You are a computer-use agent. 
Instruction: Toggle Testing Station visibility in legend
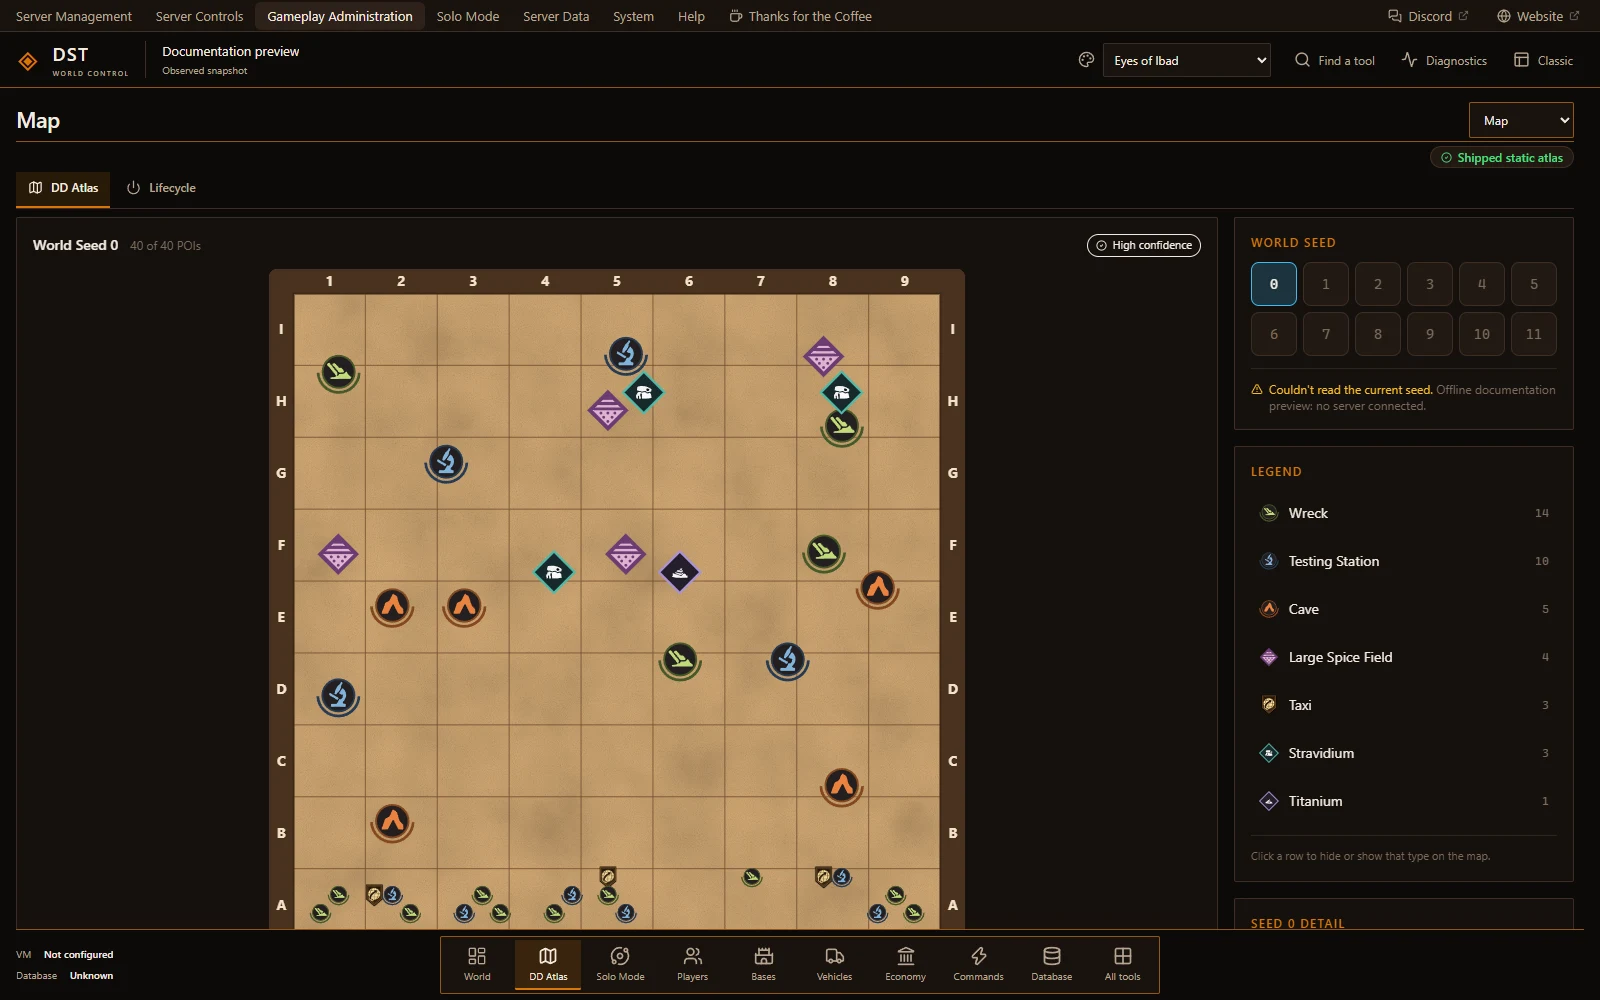[x=1404, y=561]
